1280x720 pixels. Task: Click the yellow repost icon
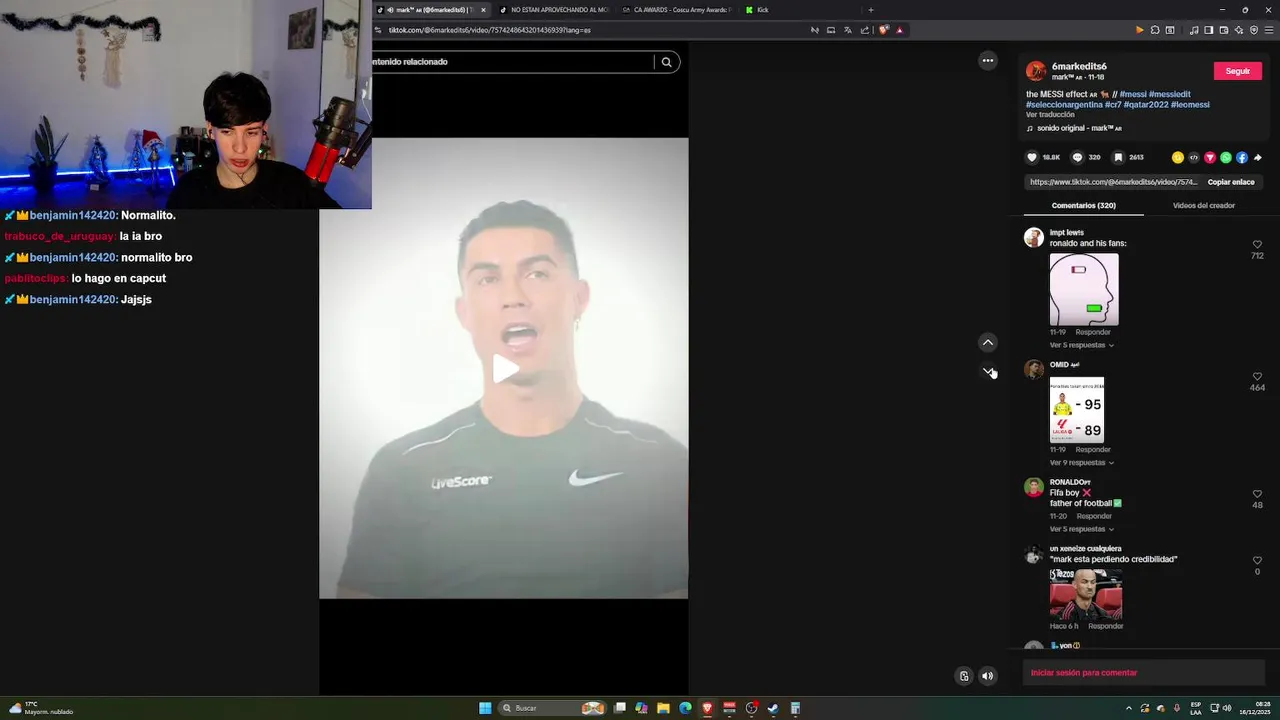pos(1178,158)
